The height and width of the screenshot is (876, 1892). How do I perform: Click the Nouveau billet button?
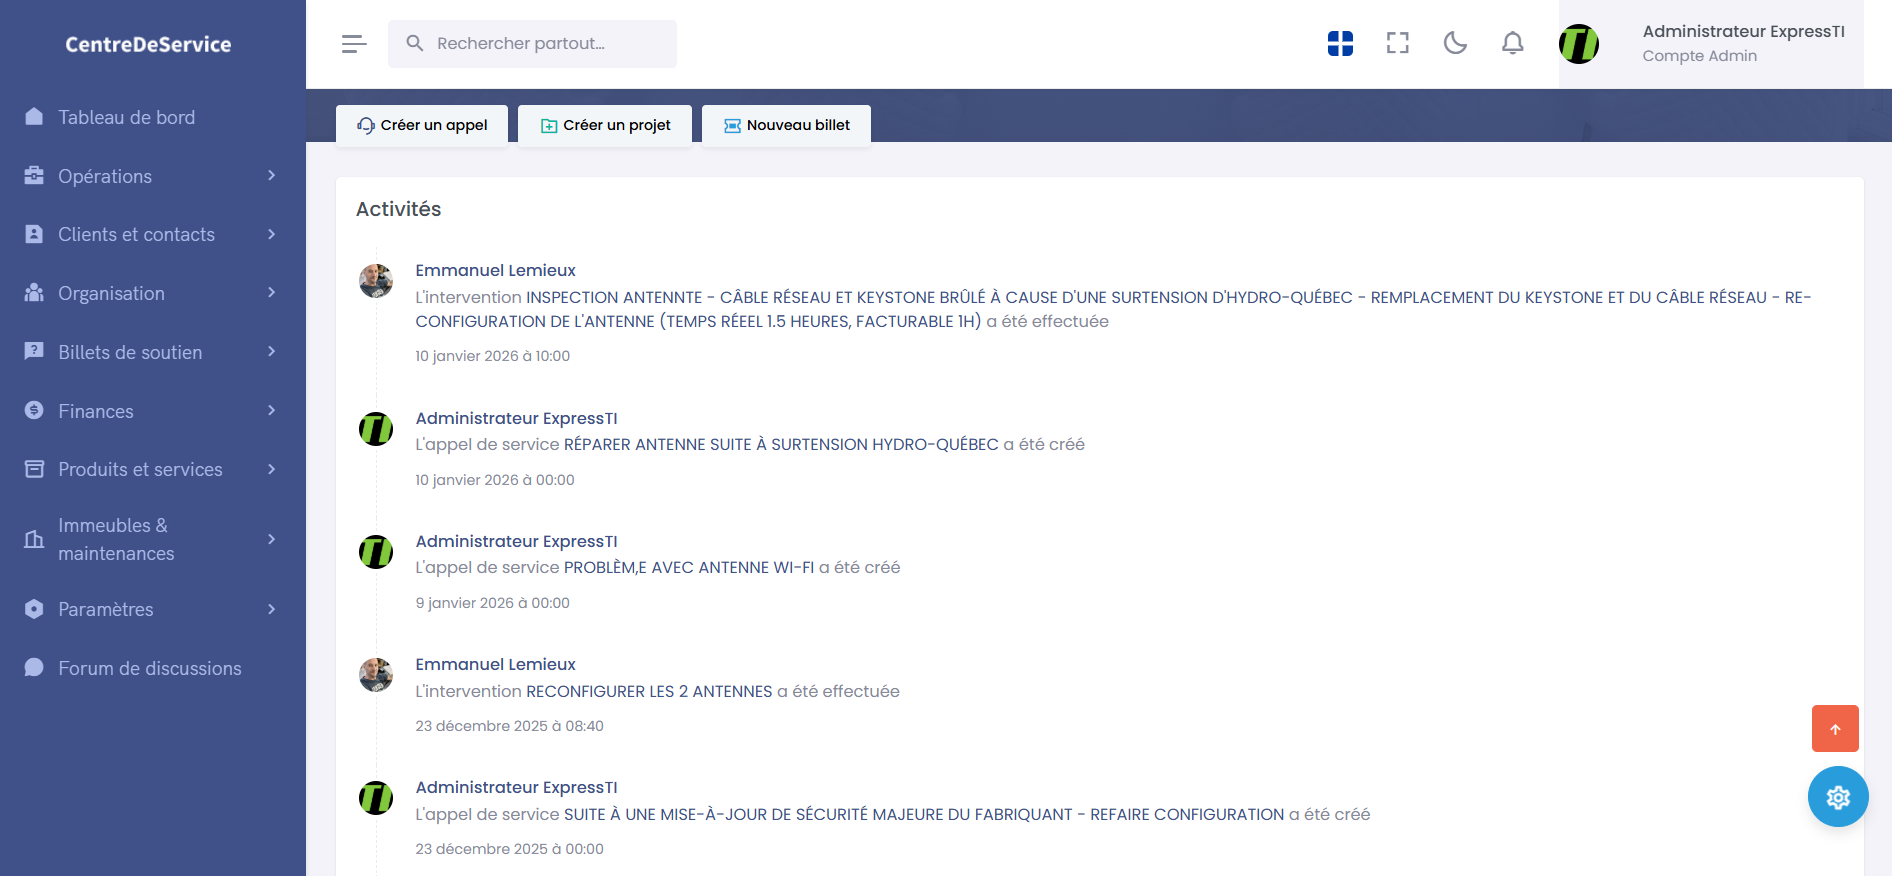pyautogui.click(x=786, y=125)
